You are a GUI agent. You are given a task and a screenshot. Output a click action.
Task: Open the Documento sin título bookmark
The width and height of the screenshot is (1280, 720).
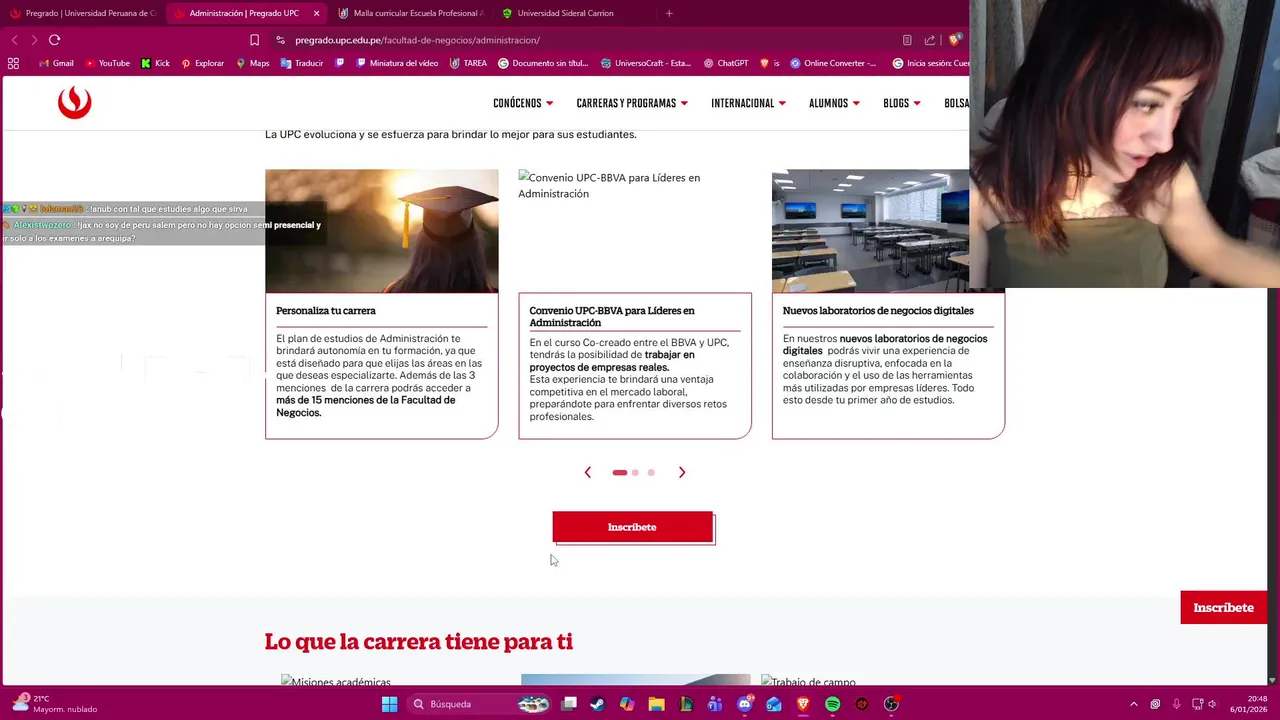(x=543, y=63)
